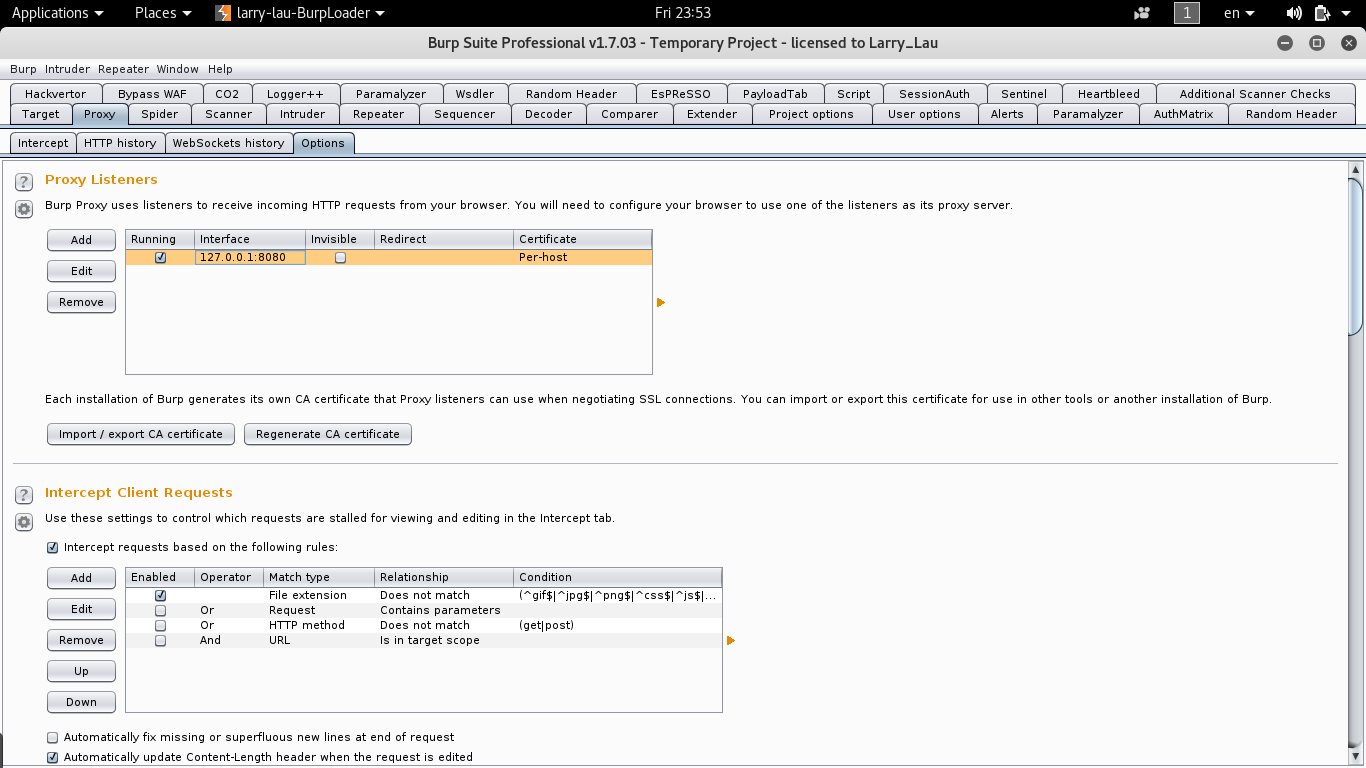Remove the selected intercept client request rule
Image resolution: width=1366 pixels, height=768 pixels.
[x=81, y=640]
